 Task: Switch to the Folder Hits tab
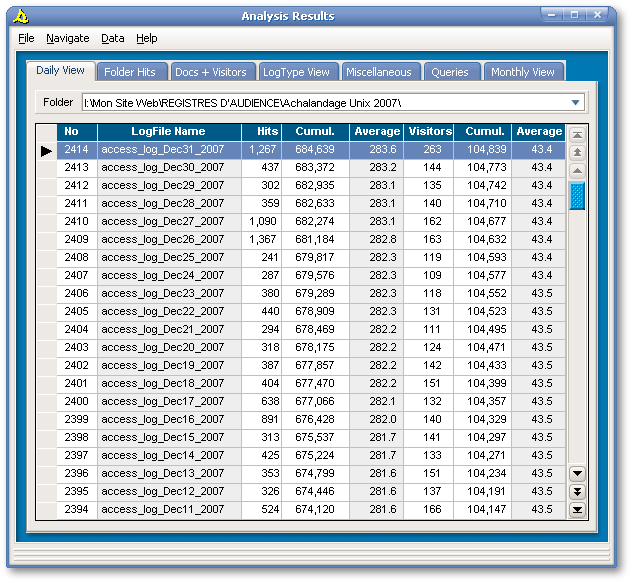pyautogui.click(x=130, y=72)
